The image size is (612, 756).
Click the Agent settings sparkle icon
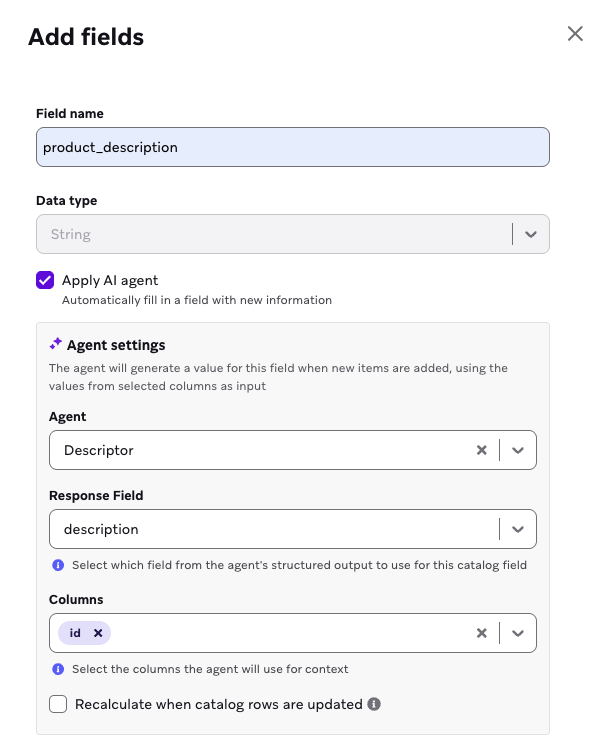point(56,345)
